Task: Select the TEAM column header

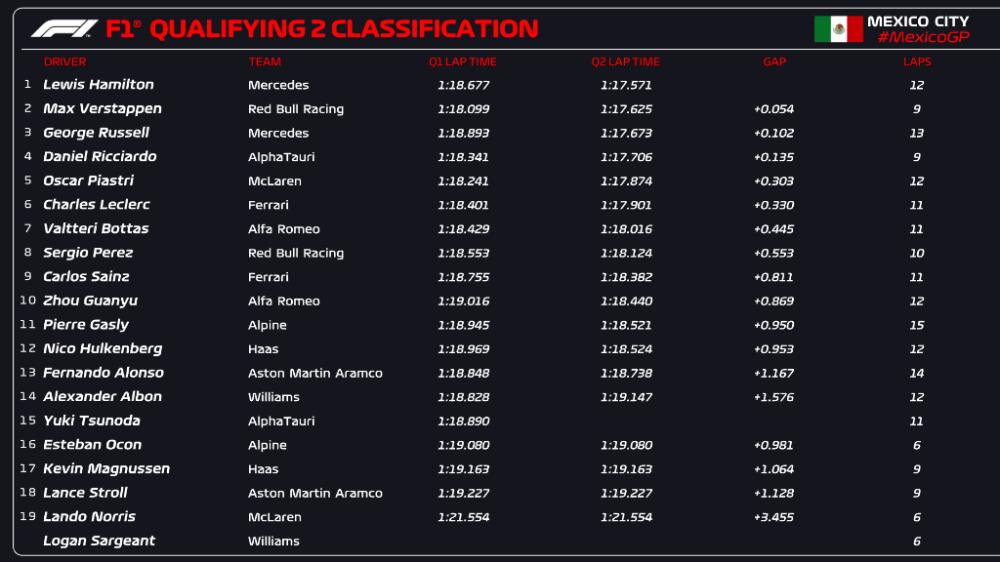Action: (264, 62)
